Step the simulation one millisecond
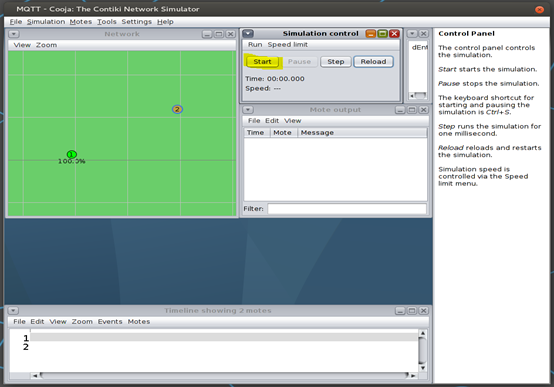554x387 pixels. pos(336,61)
